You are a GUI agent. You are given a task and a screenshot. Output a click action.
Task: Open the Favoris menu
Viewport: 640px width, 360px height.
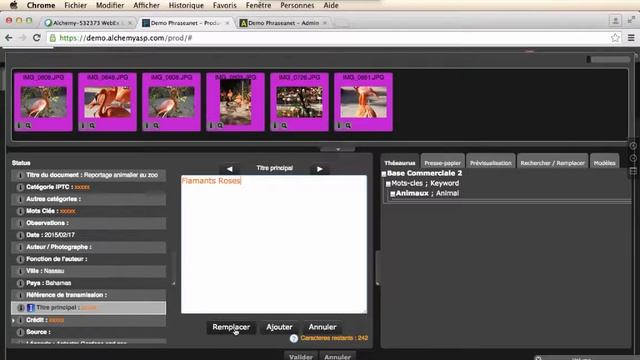click(x=224, y=5)
